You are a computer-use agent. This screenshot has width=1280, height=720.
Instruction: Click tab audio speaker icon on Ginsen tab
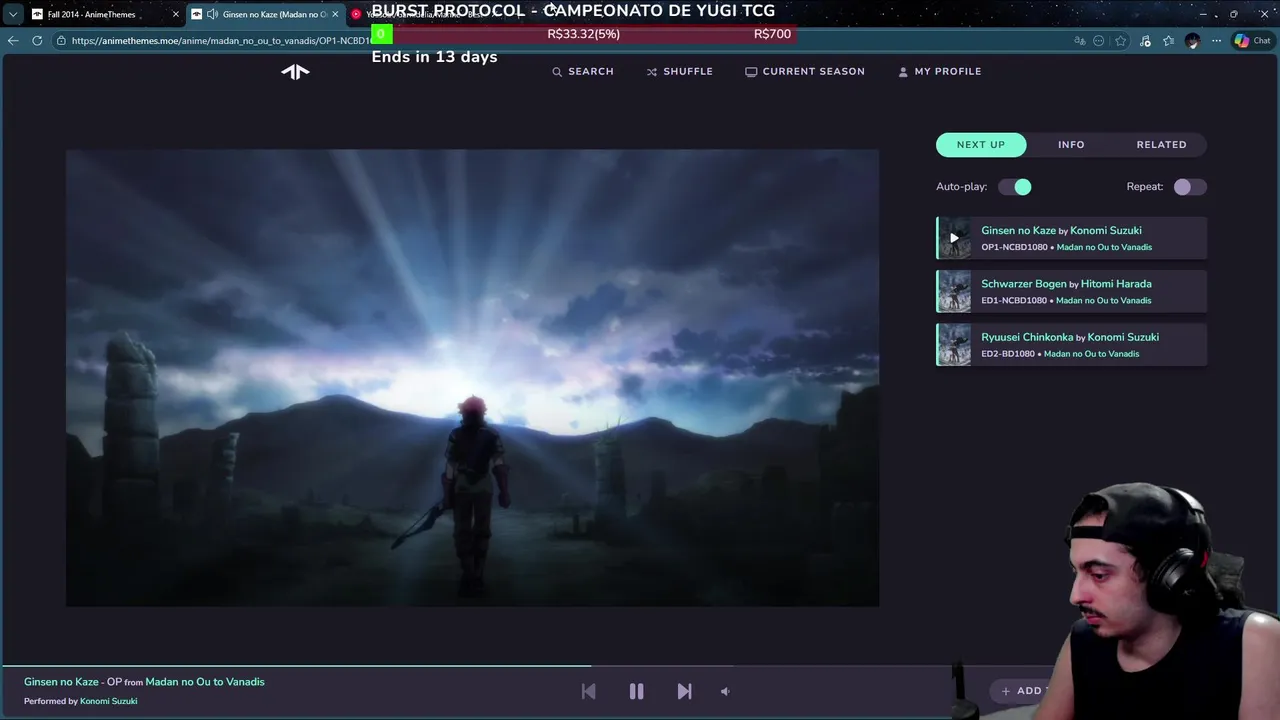212,14
